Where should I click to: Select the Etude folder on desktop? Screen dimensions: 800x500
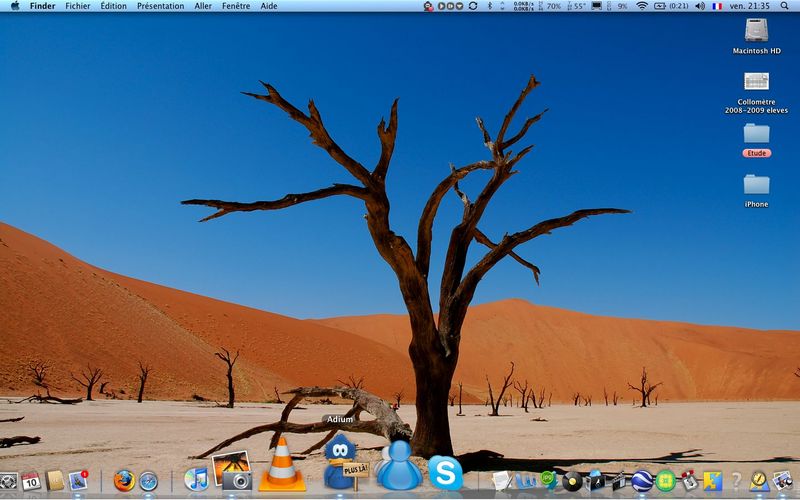pos(757,140)
